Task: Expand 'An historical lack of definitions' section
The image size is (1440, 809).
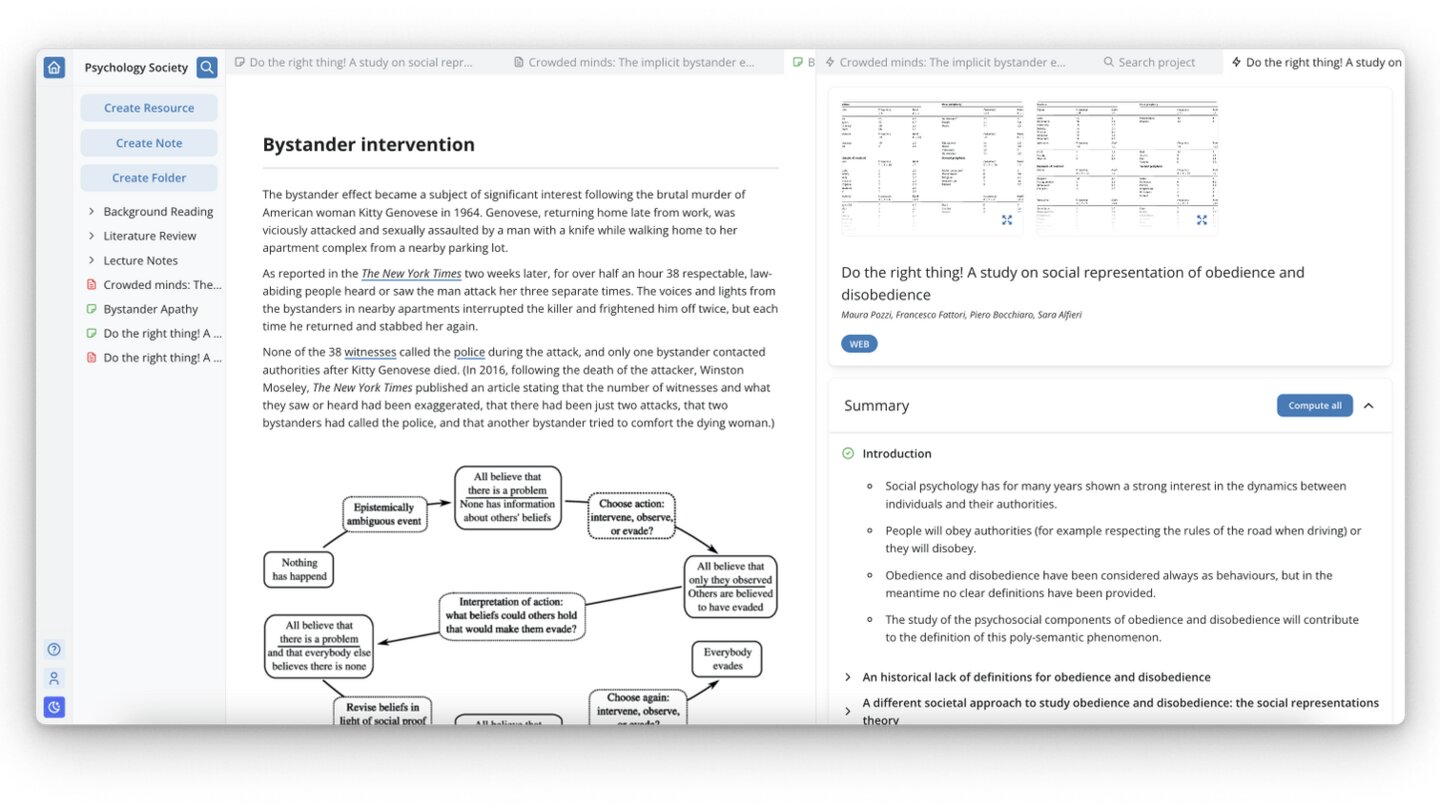Action: [x=848, y=677]
